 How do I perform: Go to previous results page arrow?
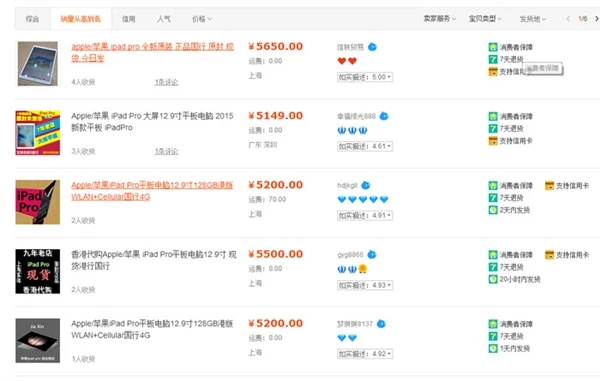[x=568, y=19]
